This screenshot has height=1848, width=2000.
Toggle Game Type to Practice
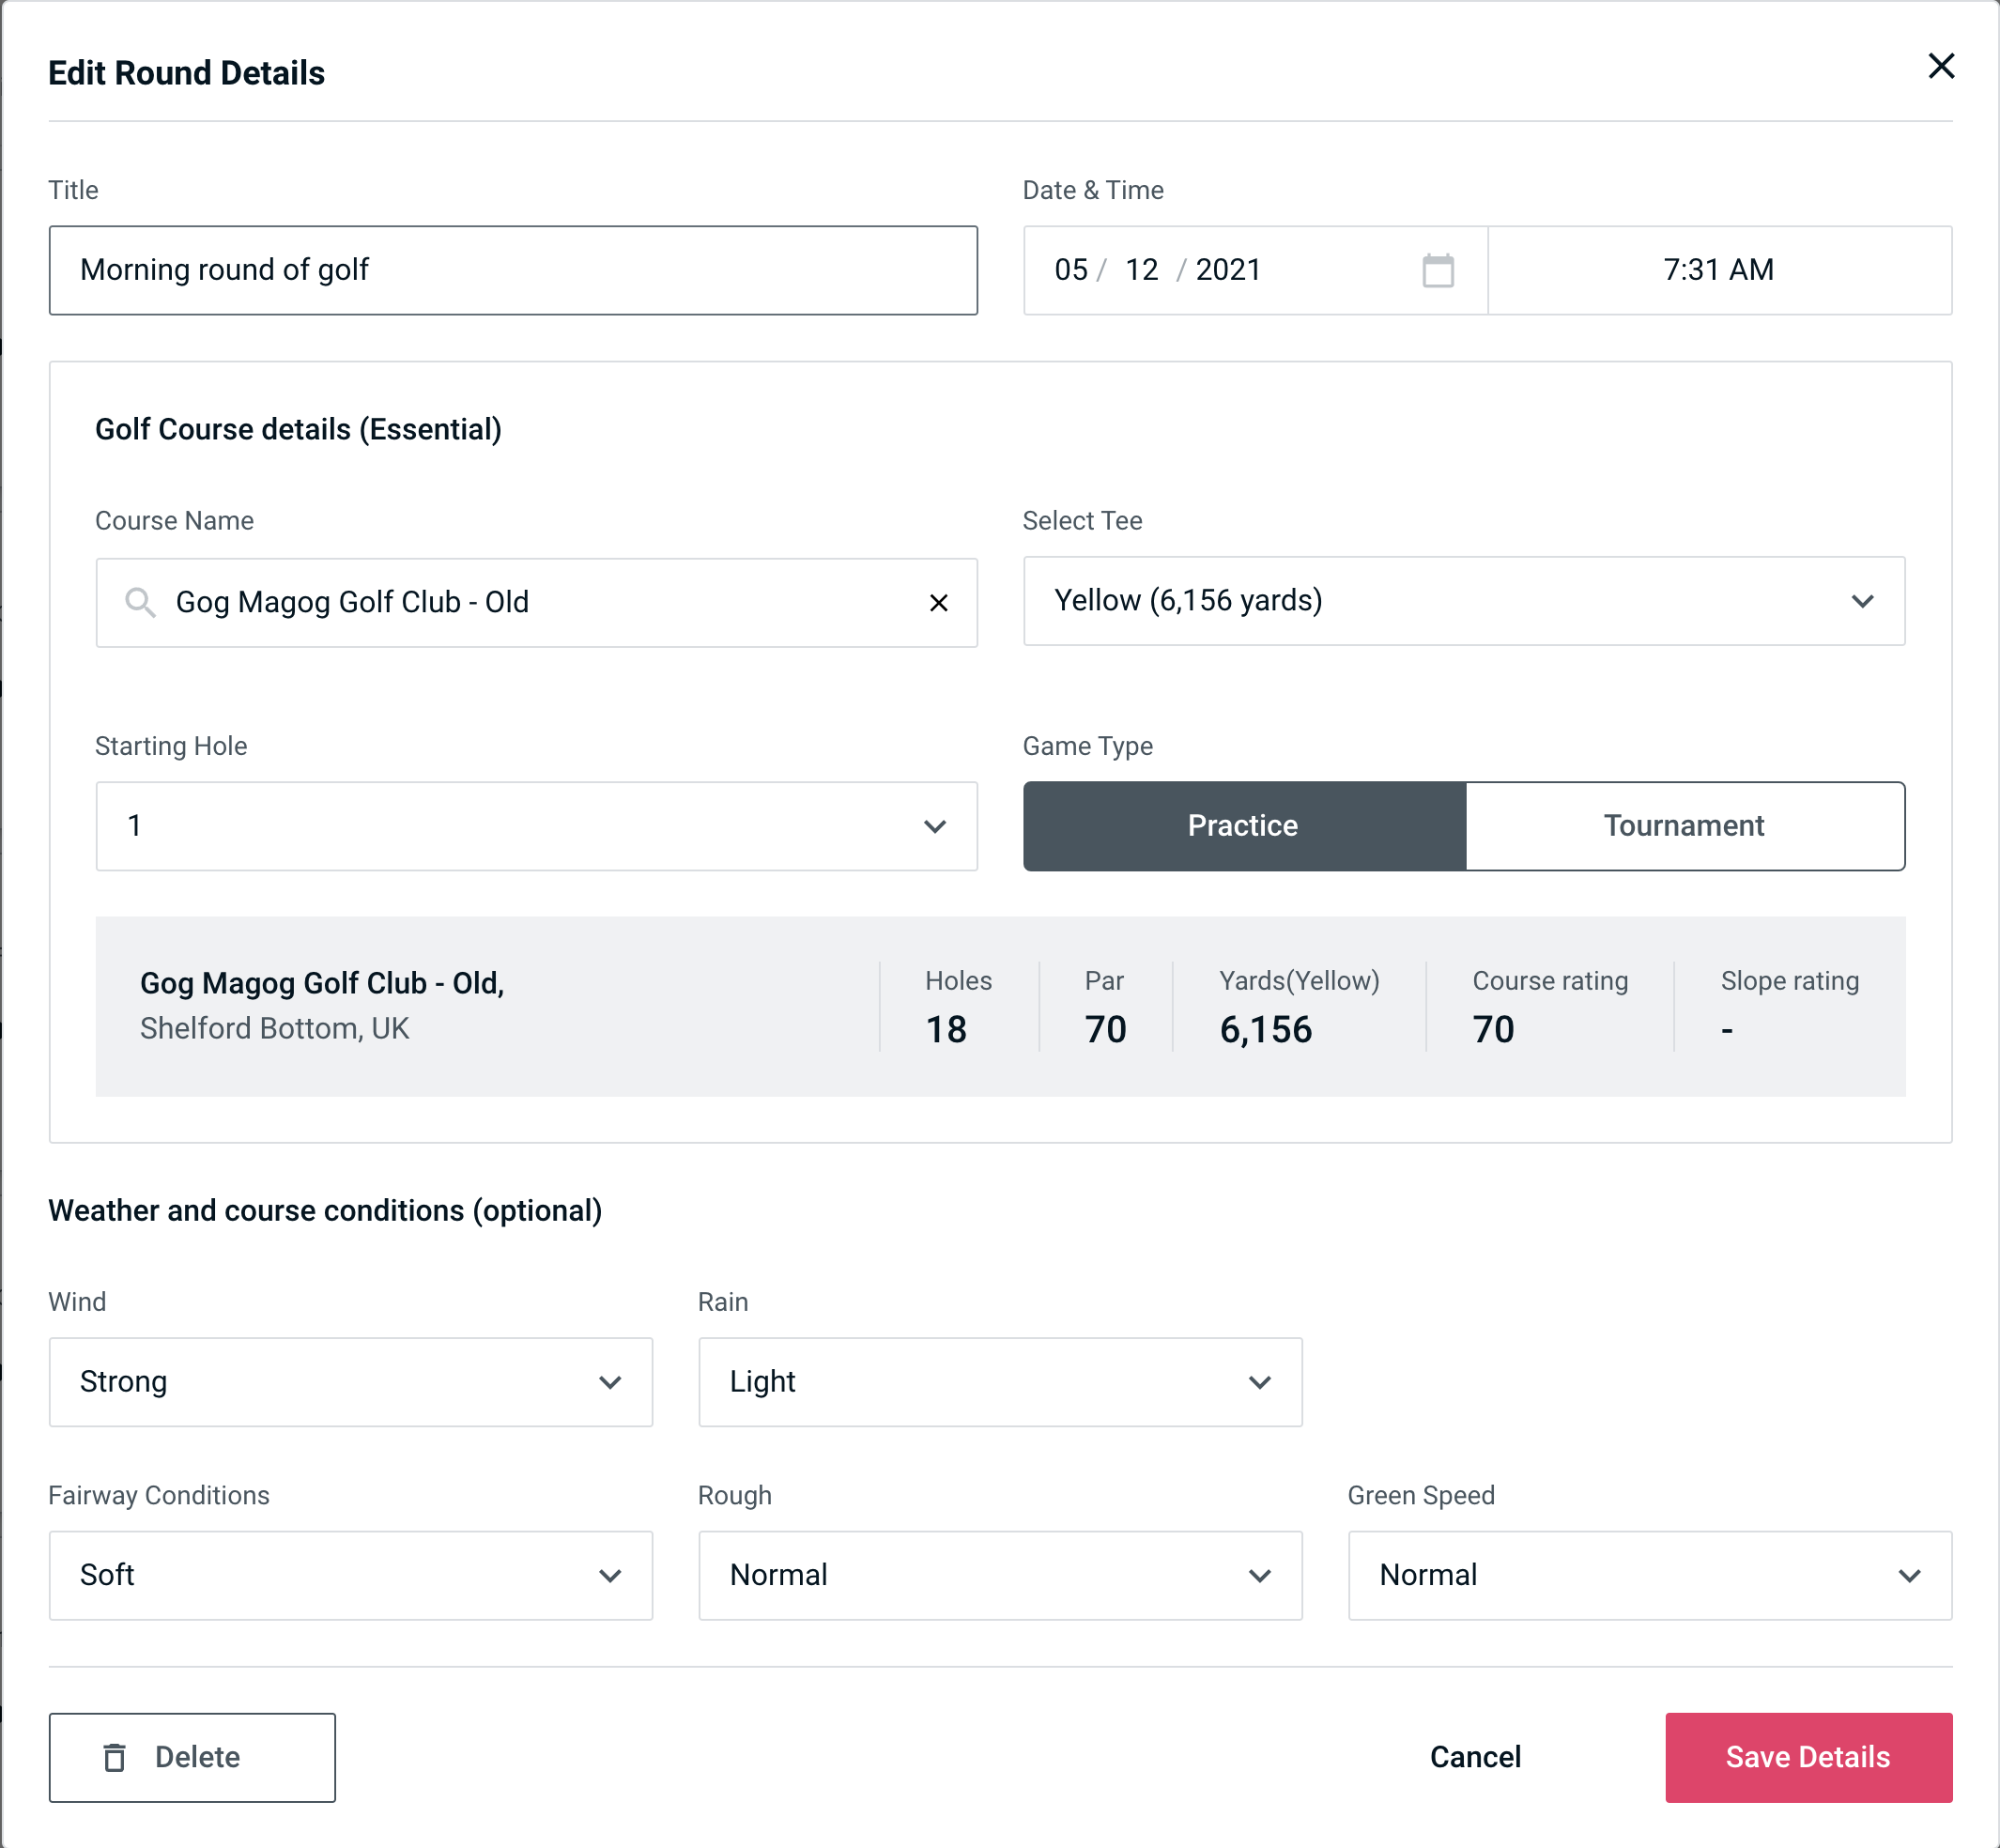coord(1242,825)
